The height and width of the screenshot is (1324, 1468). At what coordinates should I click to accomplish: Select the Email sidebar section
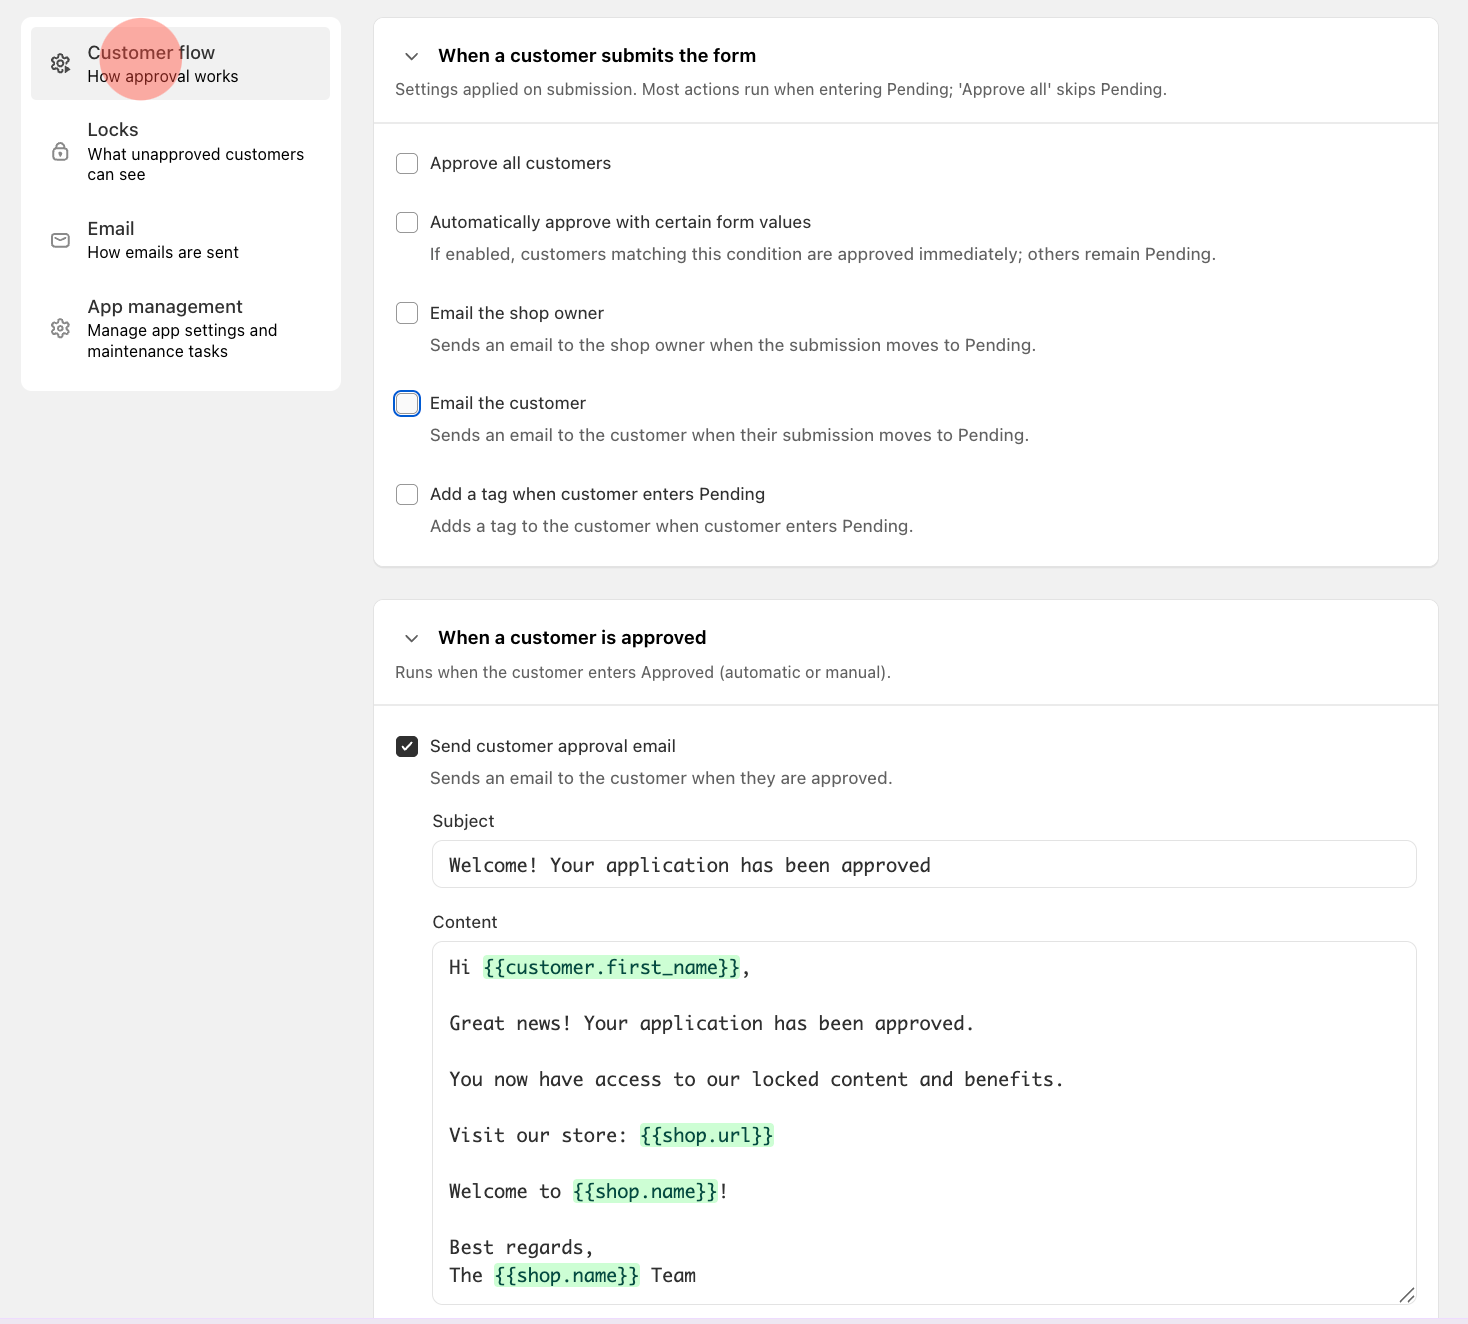coord(180,240)
